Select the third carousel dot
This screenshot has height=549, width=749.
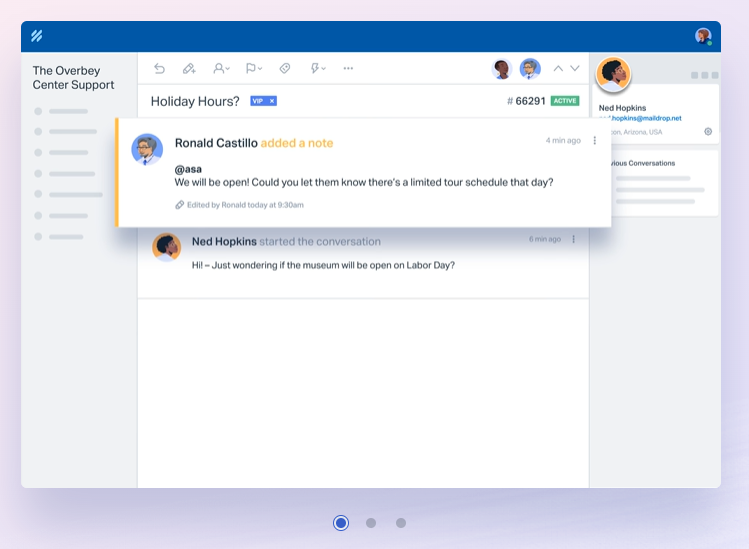pos(401,523)
